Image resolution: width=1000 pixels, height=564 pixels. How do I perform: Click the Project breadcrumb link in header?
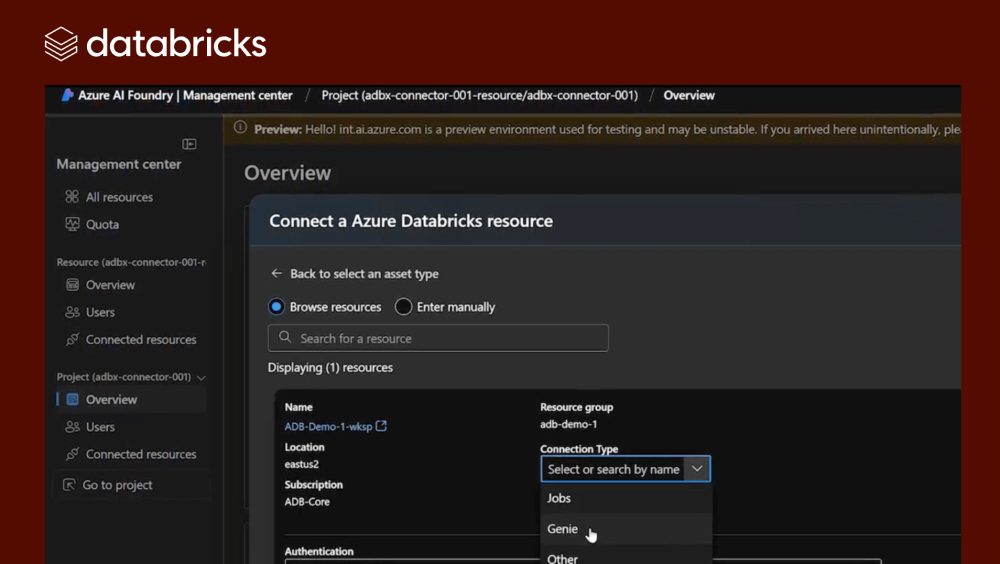[479, 96]
